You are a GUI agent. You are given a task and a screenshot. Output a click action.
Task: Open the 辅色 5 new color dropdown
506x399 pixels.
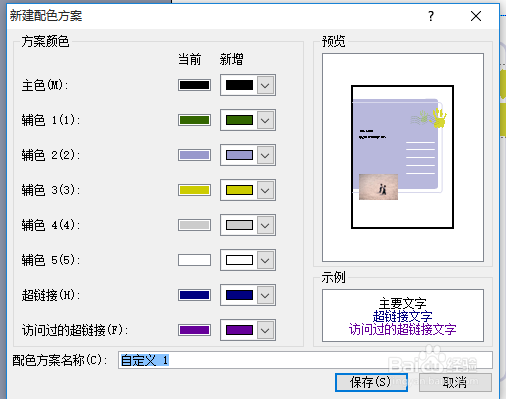(265, 260)
